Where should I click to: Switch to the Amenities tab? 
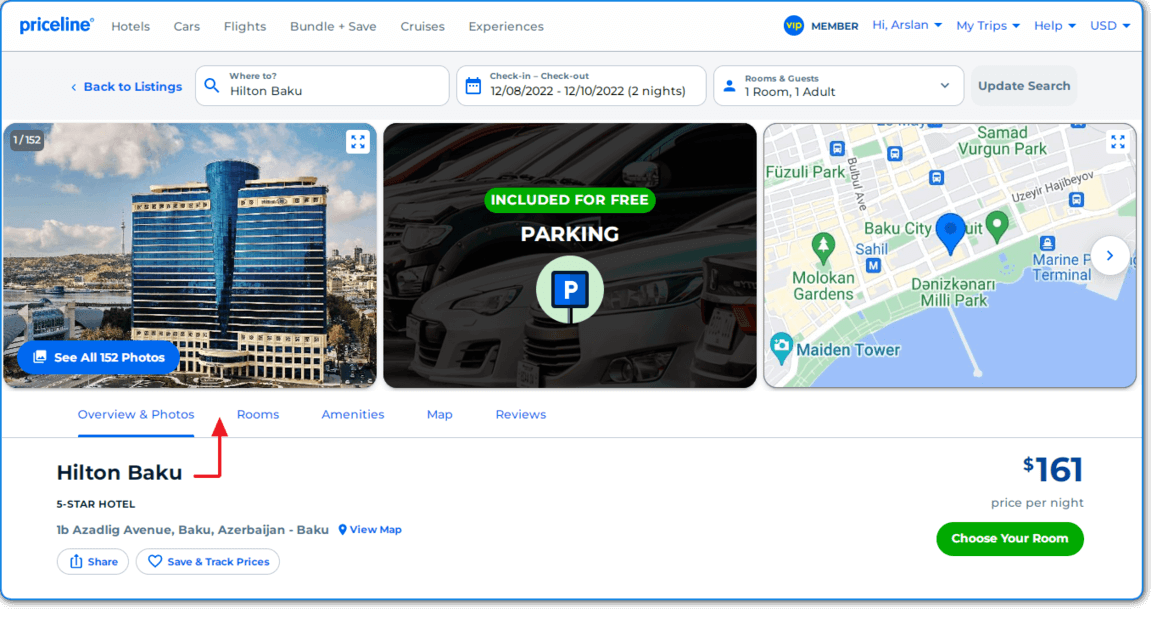pyautogui.click(x=353, y=415)
